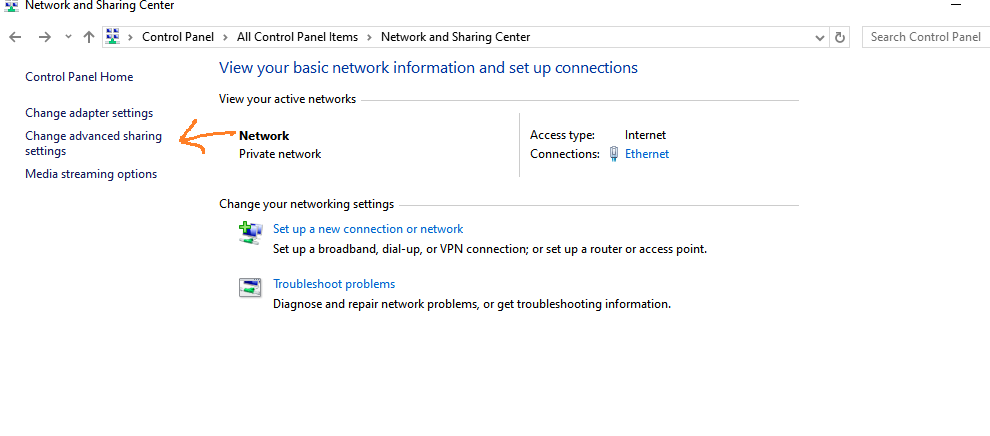This screenshot has height=436, width=990.
Task: Click the new connection setup icon
Action: tap(251, 233)
